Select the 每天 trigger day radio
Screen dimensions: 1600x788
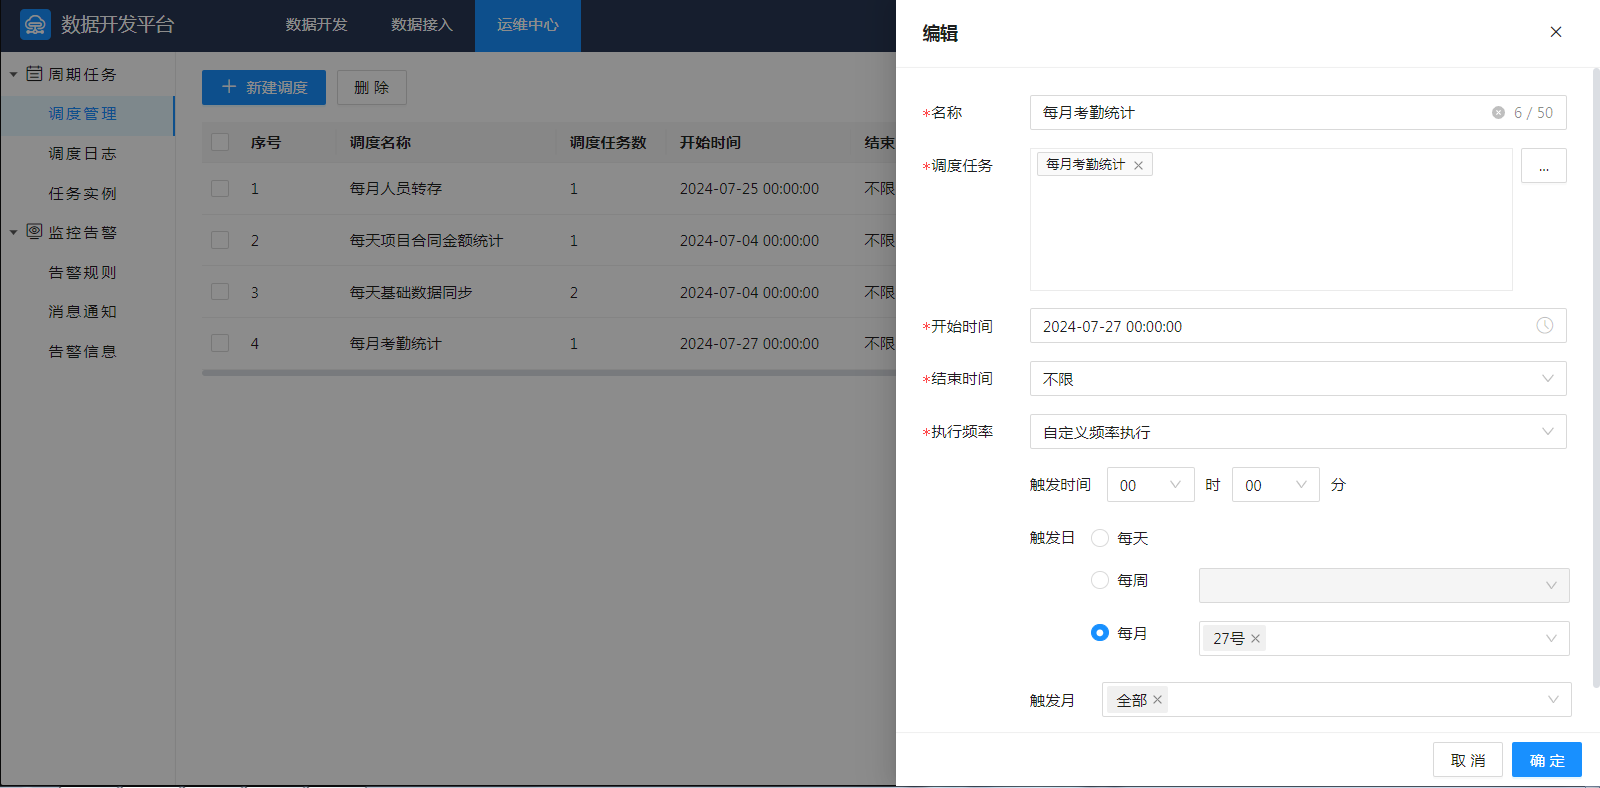pyautogui.click(x=1100, y=538)
